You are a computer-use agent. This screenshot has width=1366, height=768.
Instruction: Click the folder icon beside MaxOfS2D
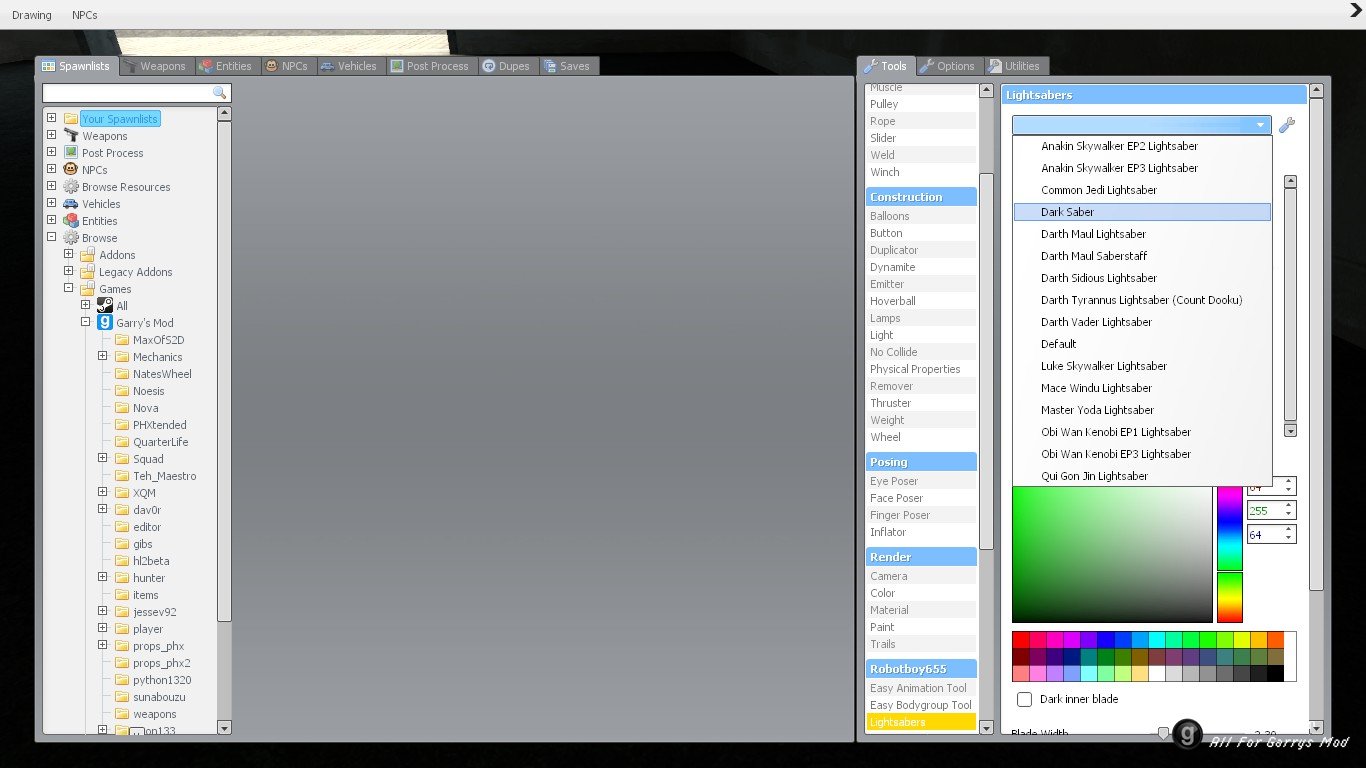tap(122, 339)
